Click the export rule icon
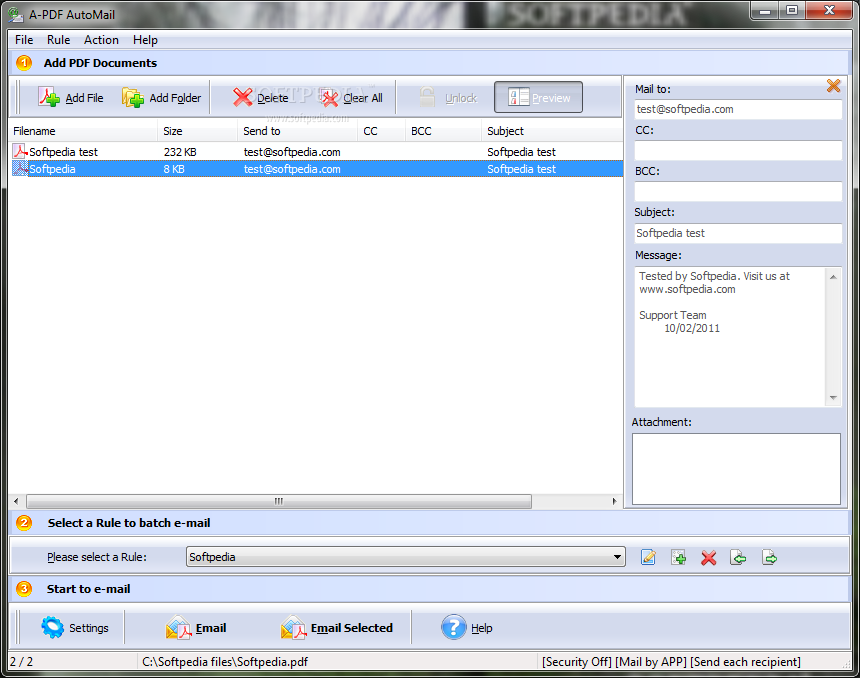 770,557
